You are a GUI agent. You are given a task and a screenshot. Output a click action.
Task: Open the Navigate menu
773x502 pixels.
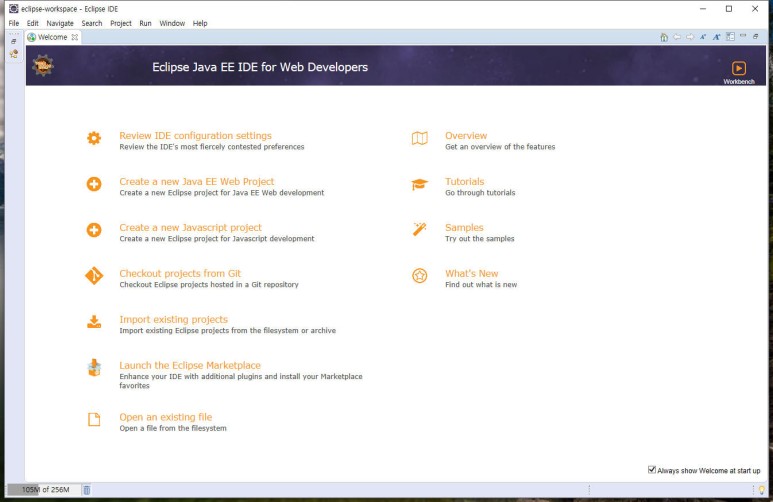[60, 23]
